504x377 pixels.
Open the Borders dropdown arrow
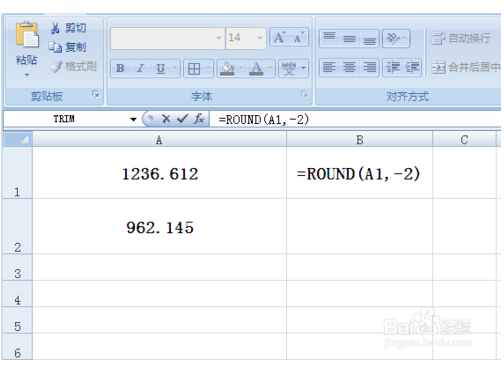point(208,69)
